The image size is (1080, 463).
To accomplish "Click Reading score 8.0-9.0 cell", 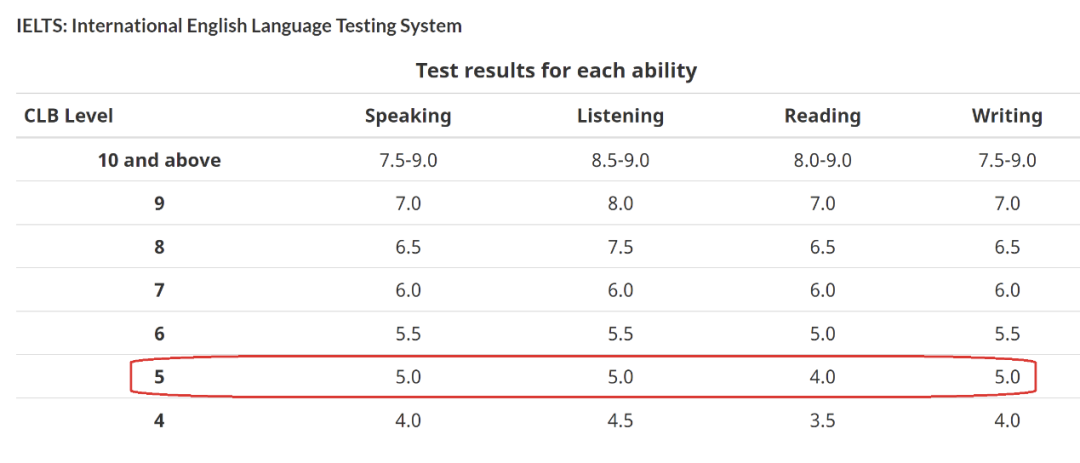I will 822,161.
